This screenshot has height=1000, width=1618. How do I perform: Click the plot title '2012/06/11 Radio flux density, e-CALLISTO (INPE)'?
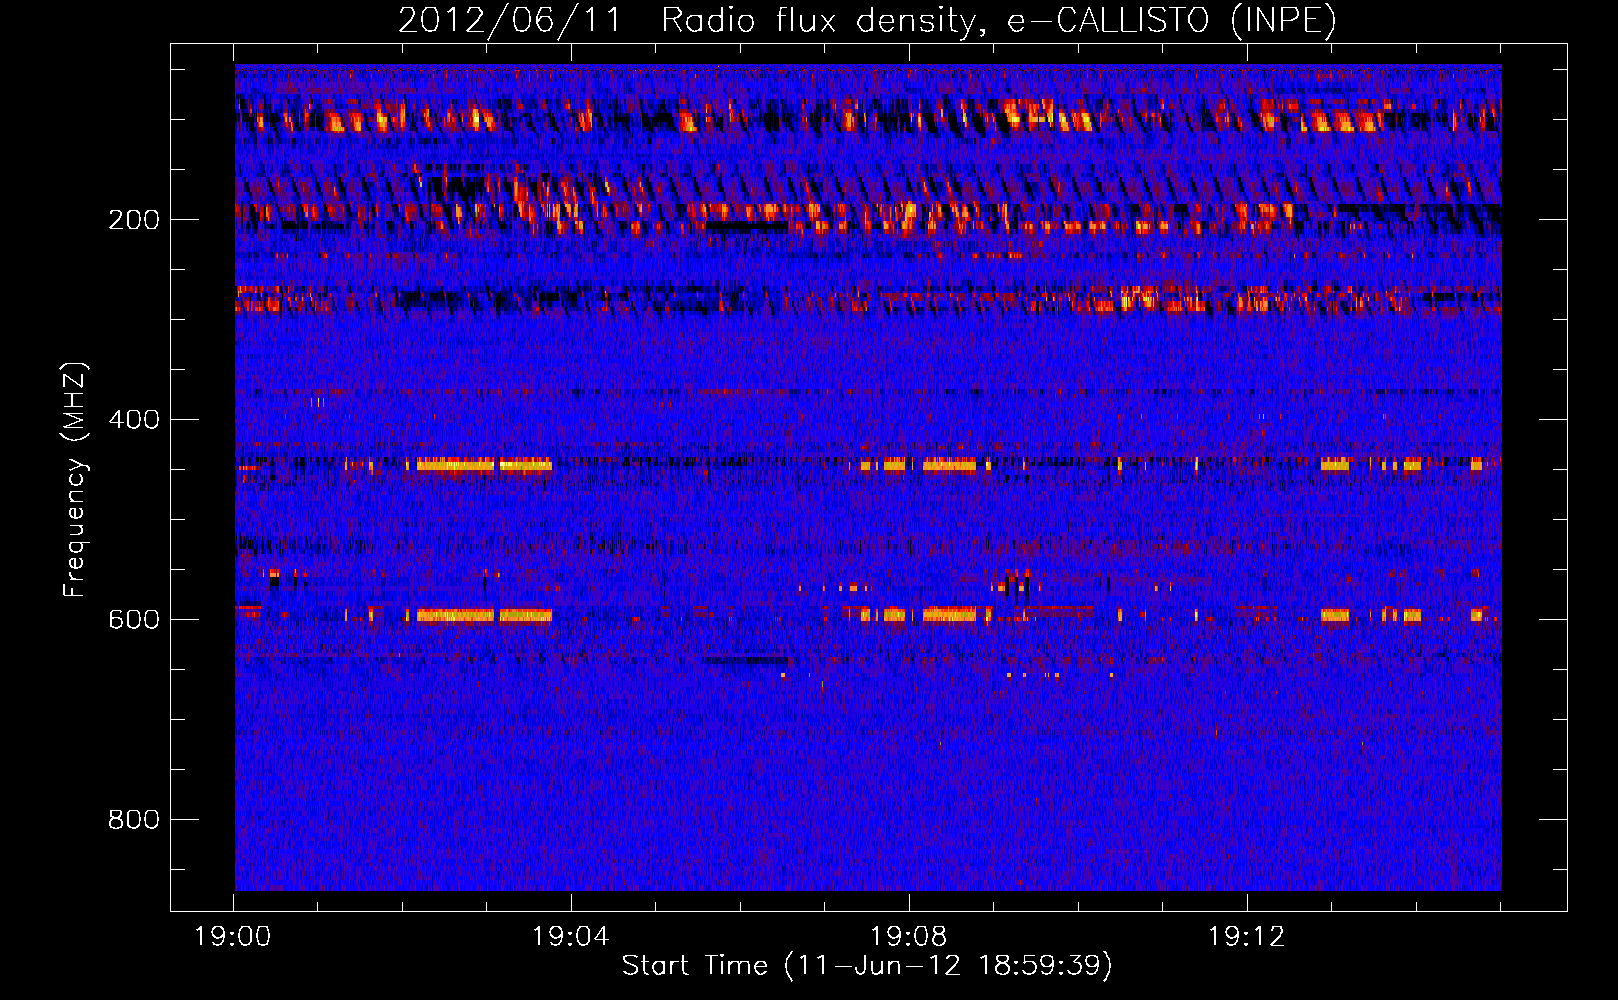click(867, 20)
